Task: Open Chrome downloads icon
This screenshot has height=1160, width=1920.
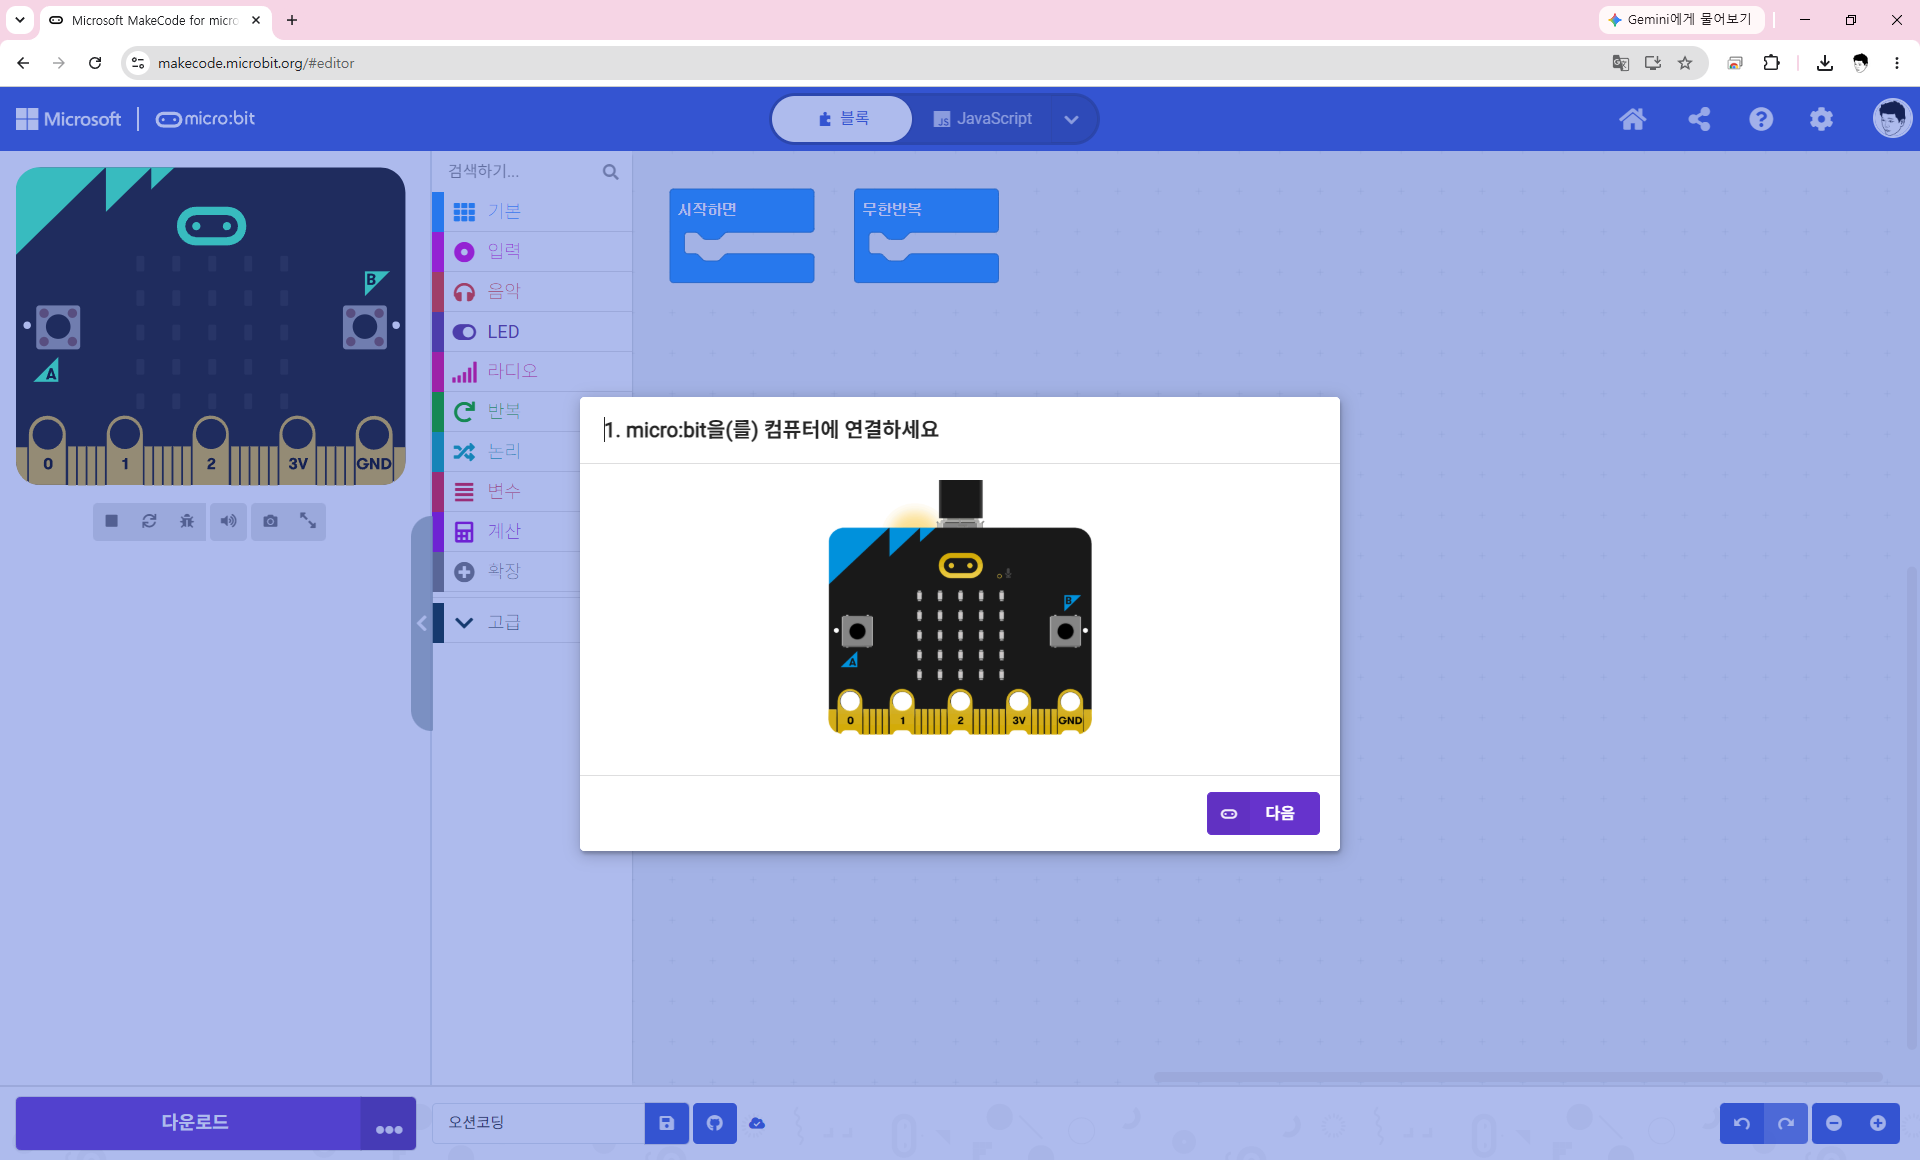Action: click(1825, 63)
